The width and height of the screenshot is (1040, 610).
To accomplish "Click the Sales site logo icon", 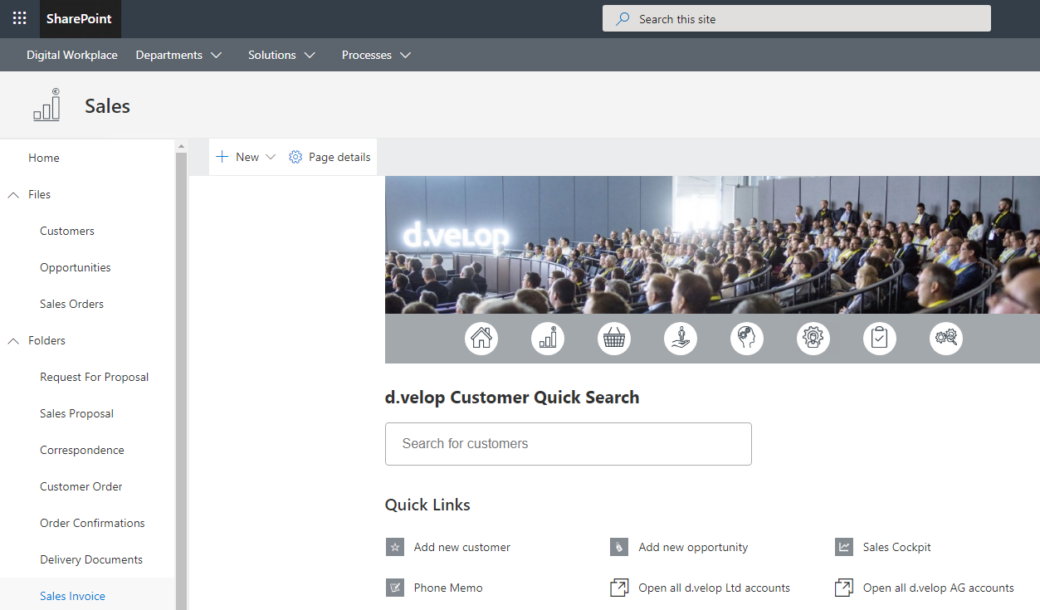I will [47, 105].
